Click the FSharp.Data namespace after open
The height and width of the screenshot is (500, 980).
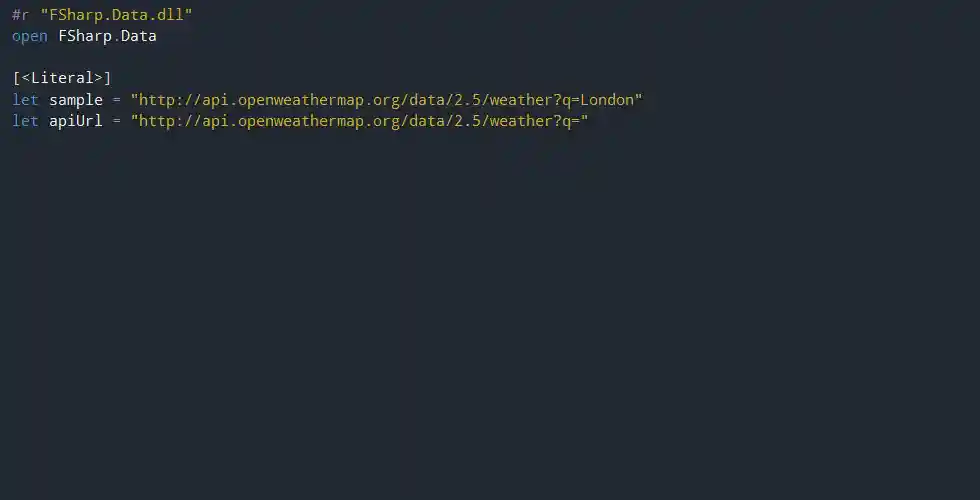click(x=108, y=36)
